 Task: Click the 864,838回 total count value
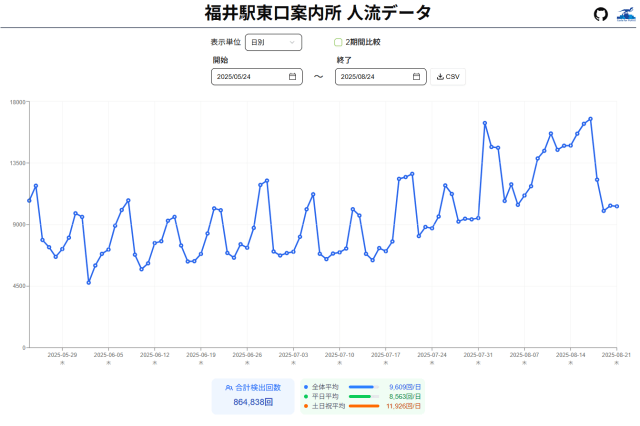253,402
